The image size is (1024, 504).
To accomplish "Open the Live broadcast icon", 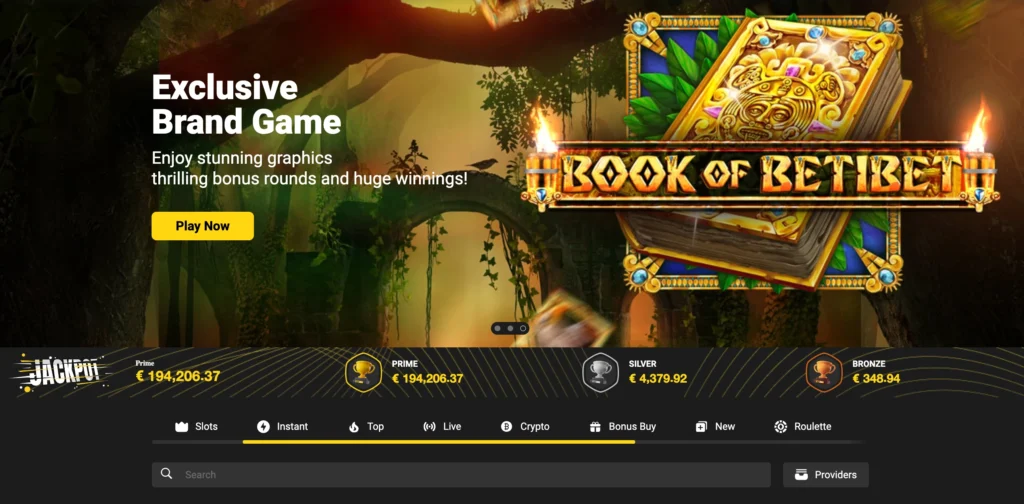I will pos(429,427).
